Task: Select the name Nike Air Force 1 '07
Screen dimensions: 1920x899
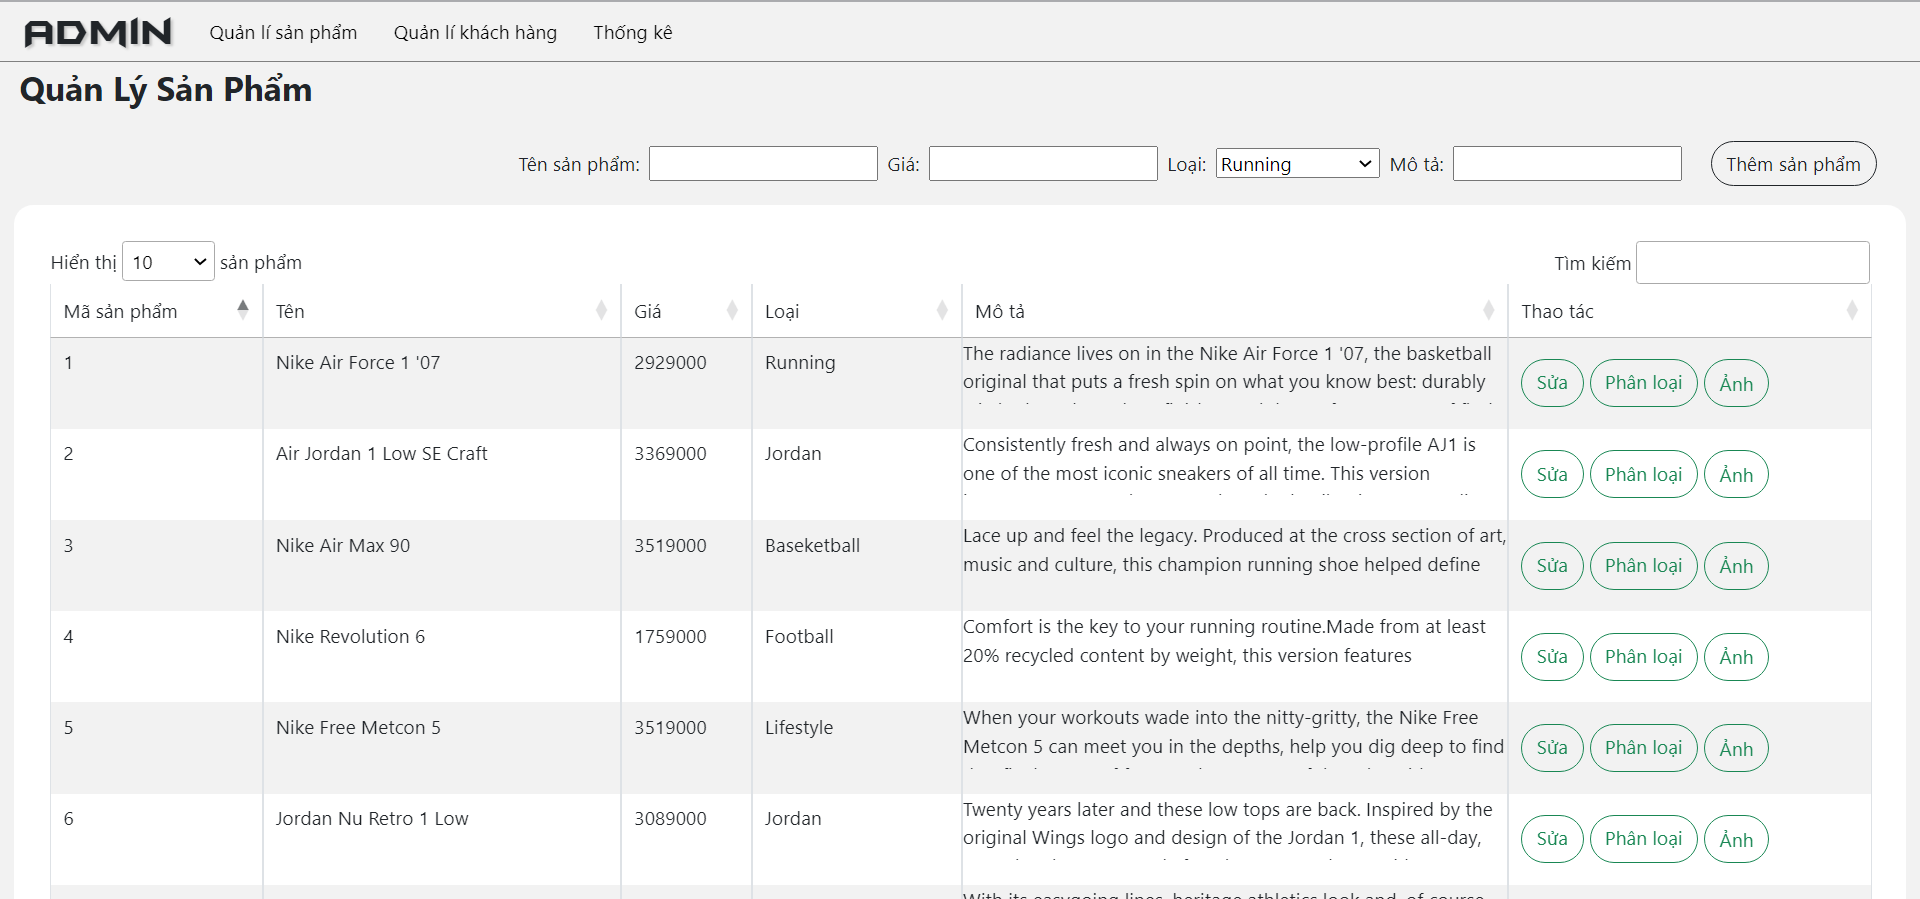Action: point(358,363)
